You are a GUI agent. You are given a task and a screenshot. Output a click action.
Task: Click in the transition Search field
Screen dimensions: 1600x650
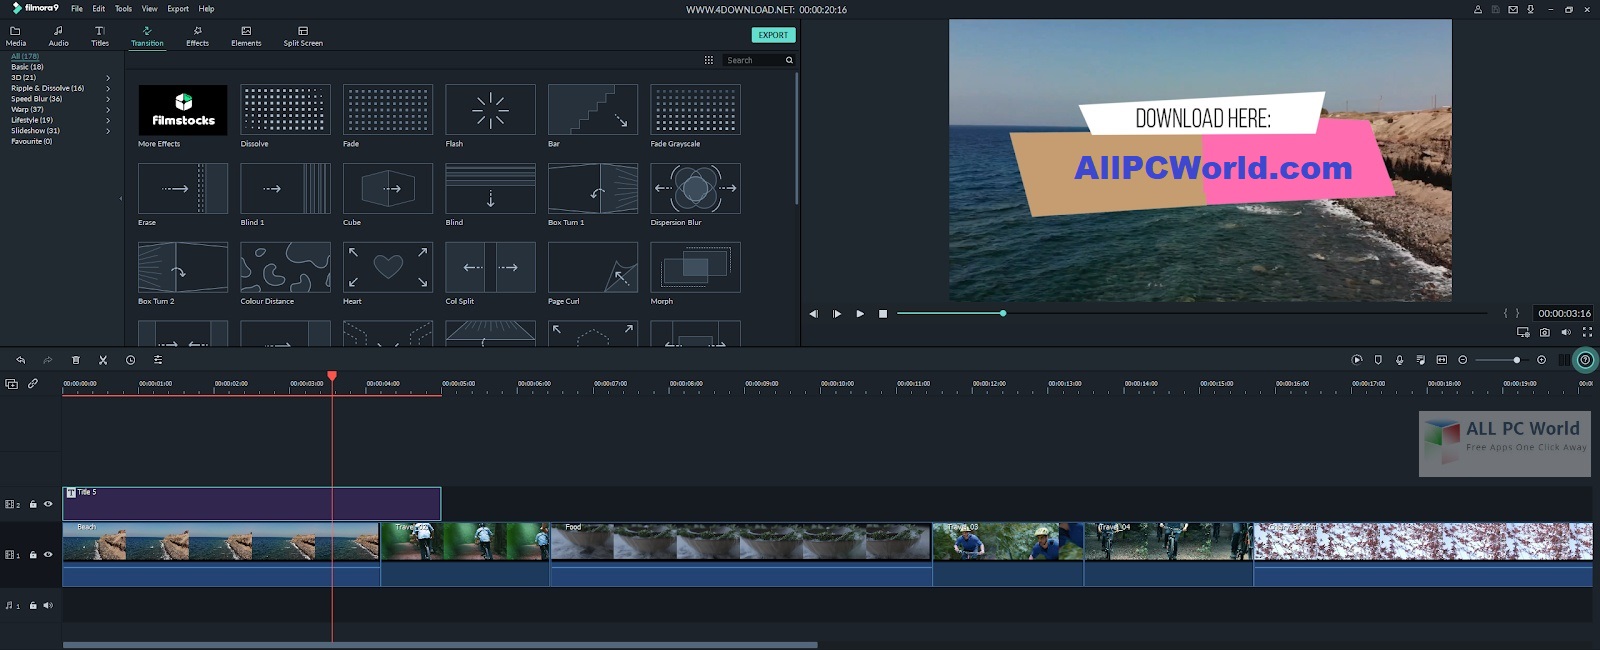click(752, 60)
